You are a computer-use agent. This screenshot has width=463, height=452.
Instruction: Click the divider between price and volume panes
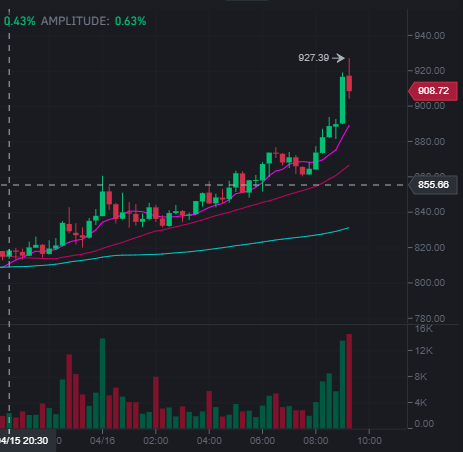click(229, 324)
